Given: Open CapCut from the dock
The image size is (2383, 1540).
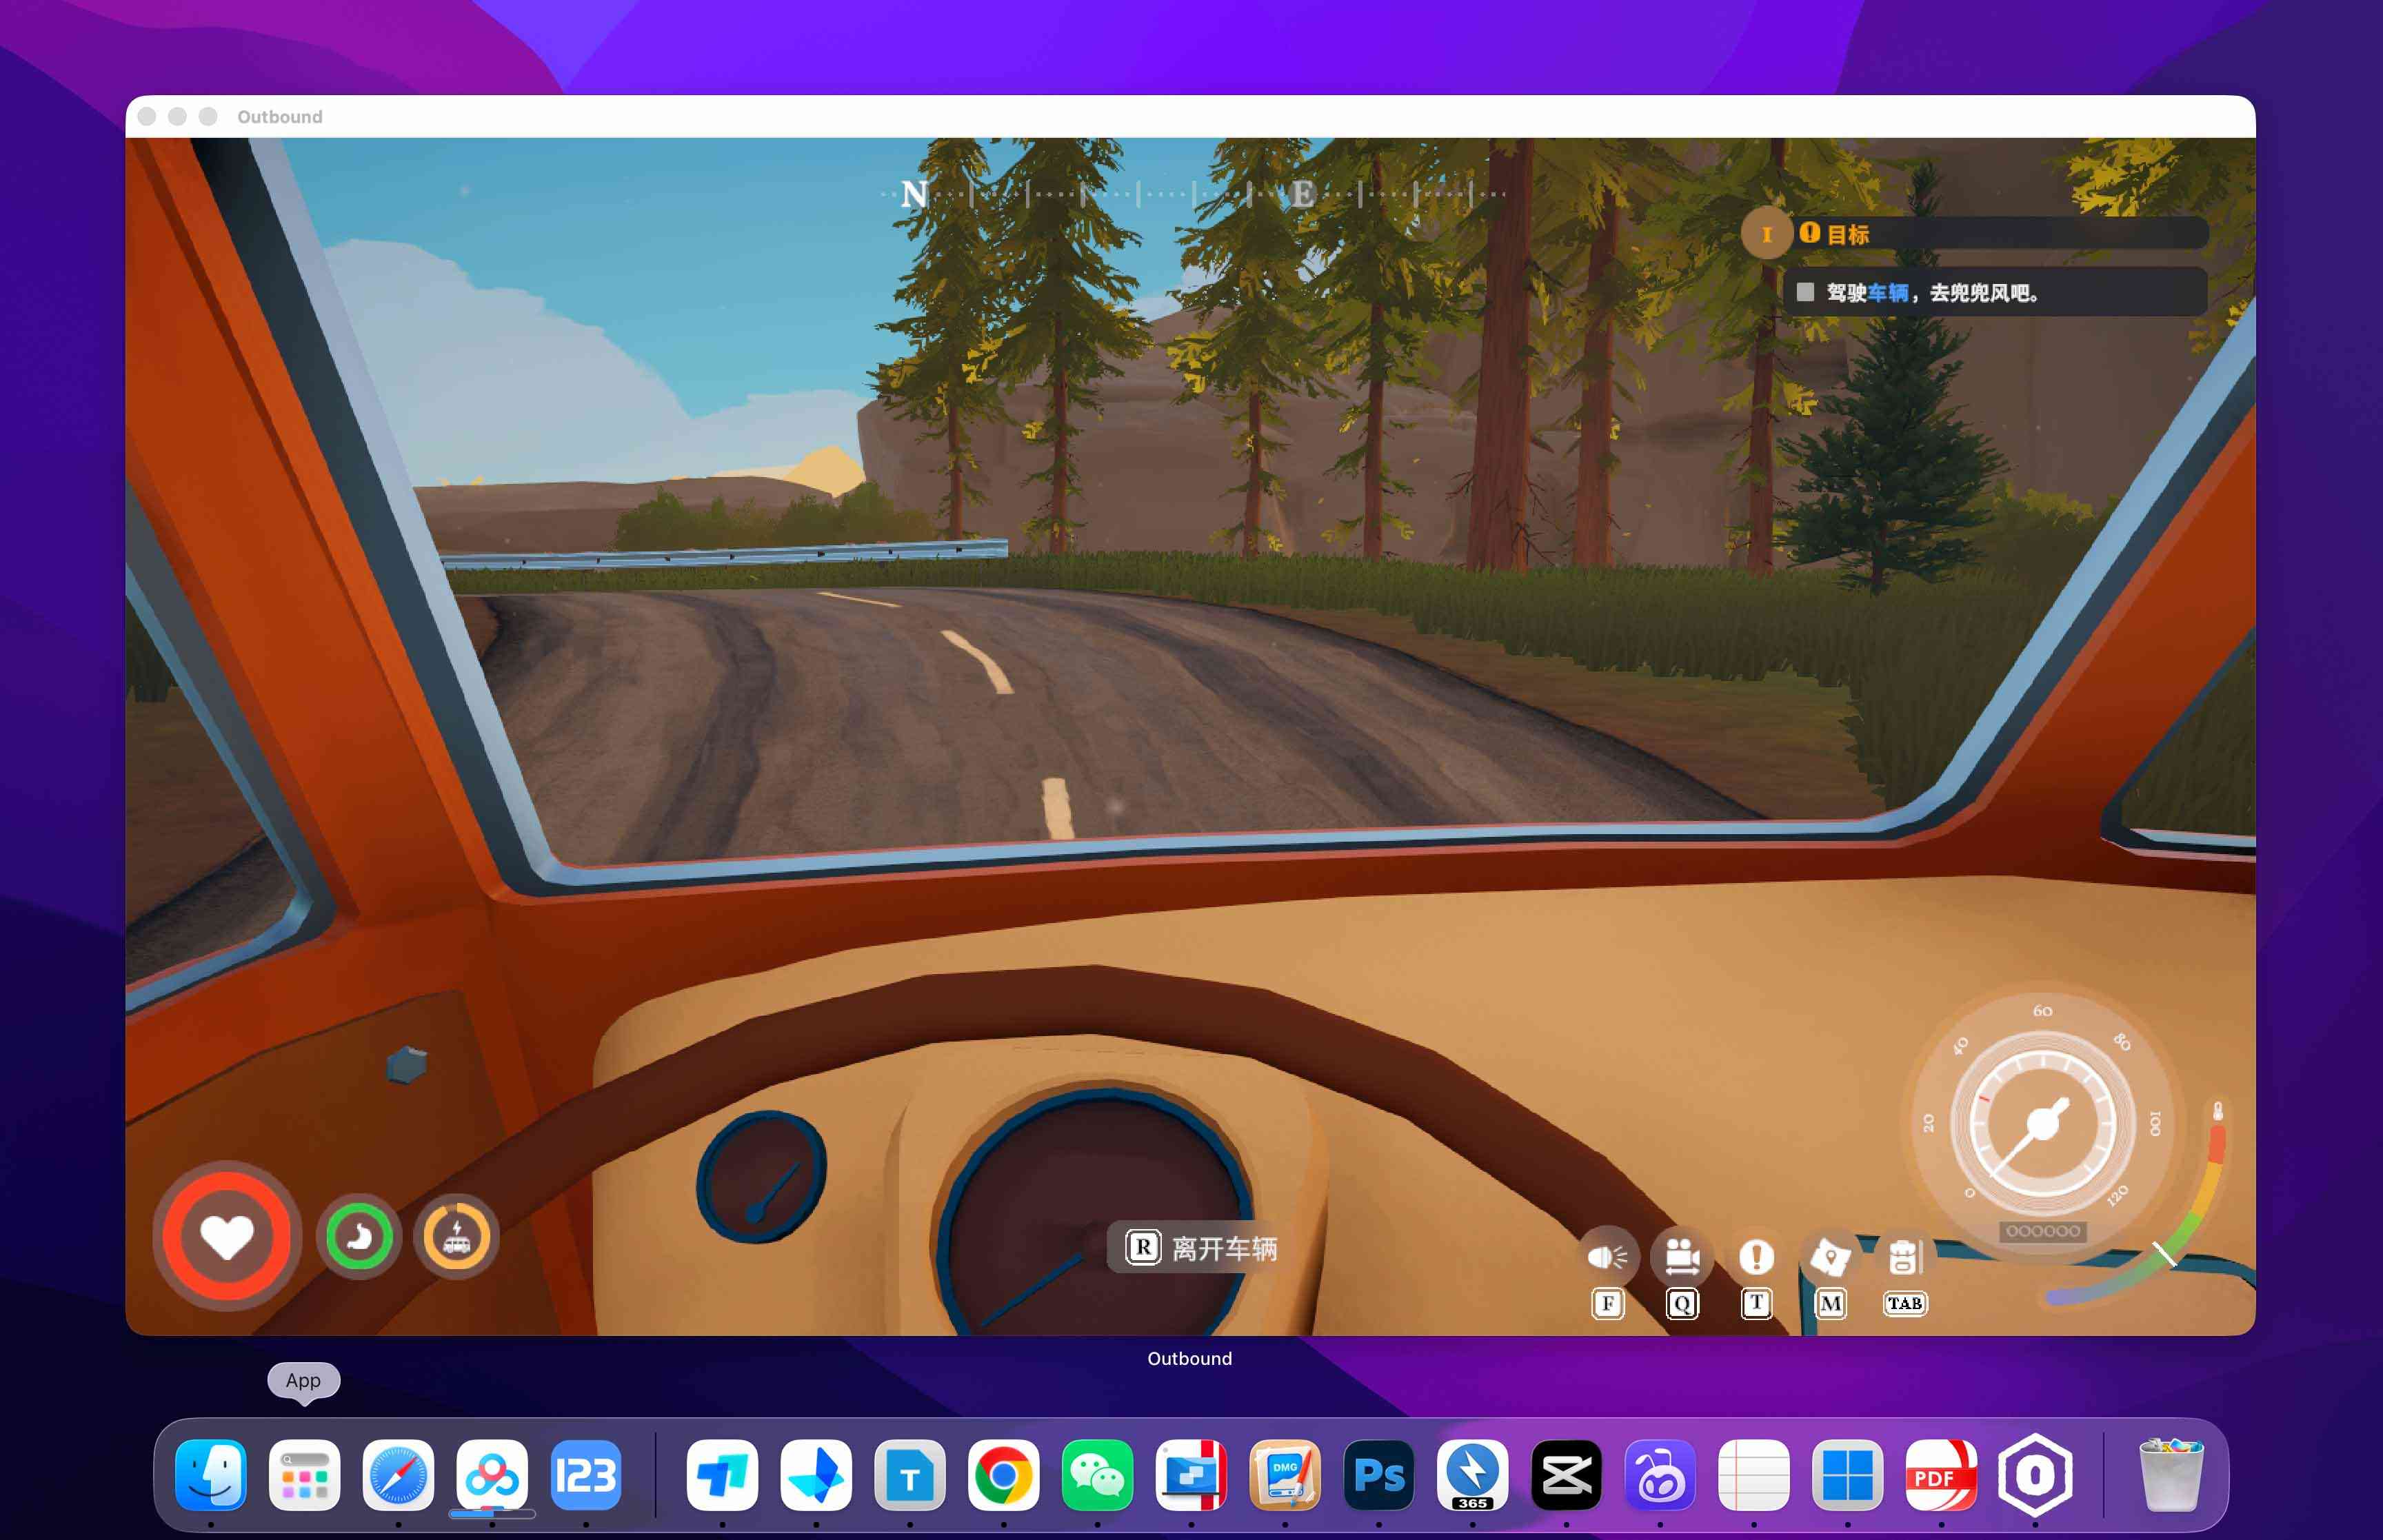Looking at the screenshot, I should (x=1566, y=1475).
